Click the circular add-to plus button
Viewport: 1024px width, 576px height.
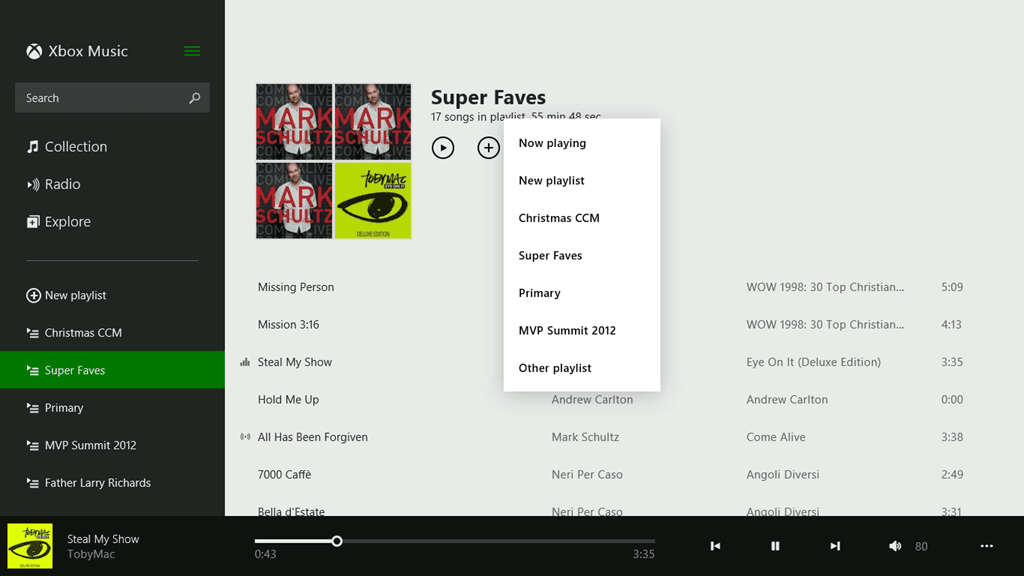coord(488,148)
